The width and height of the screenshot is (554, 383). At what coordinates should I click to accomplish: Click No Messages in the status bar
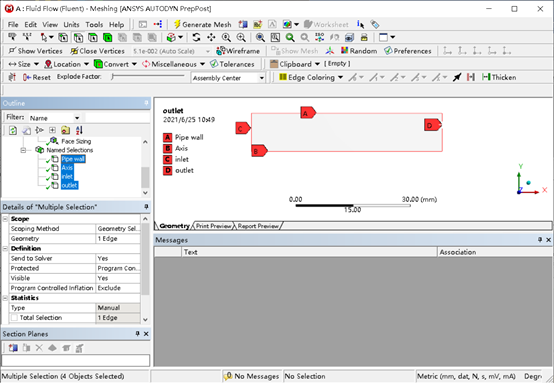click(252, 376)
